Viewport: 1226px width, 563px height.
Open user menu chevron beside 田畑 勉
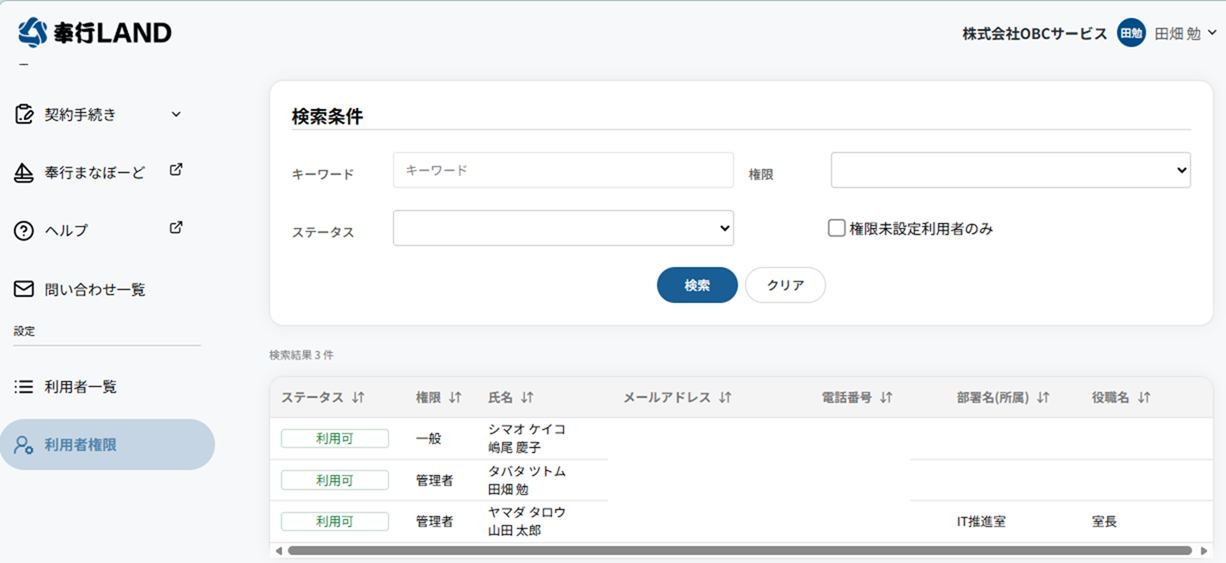tap(1212, 33)
